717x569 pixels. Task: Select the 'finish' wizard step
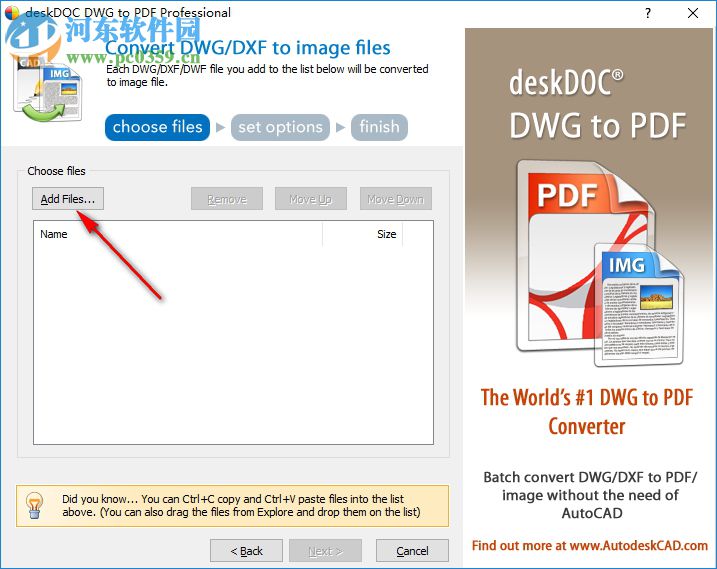[379, 127]
